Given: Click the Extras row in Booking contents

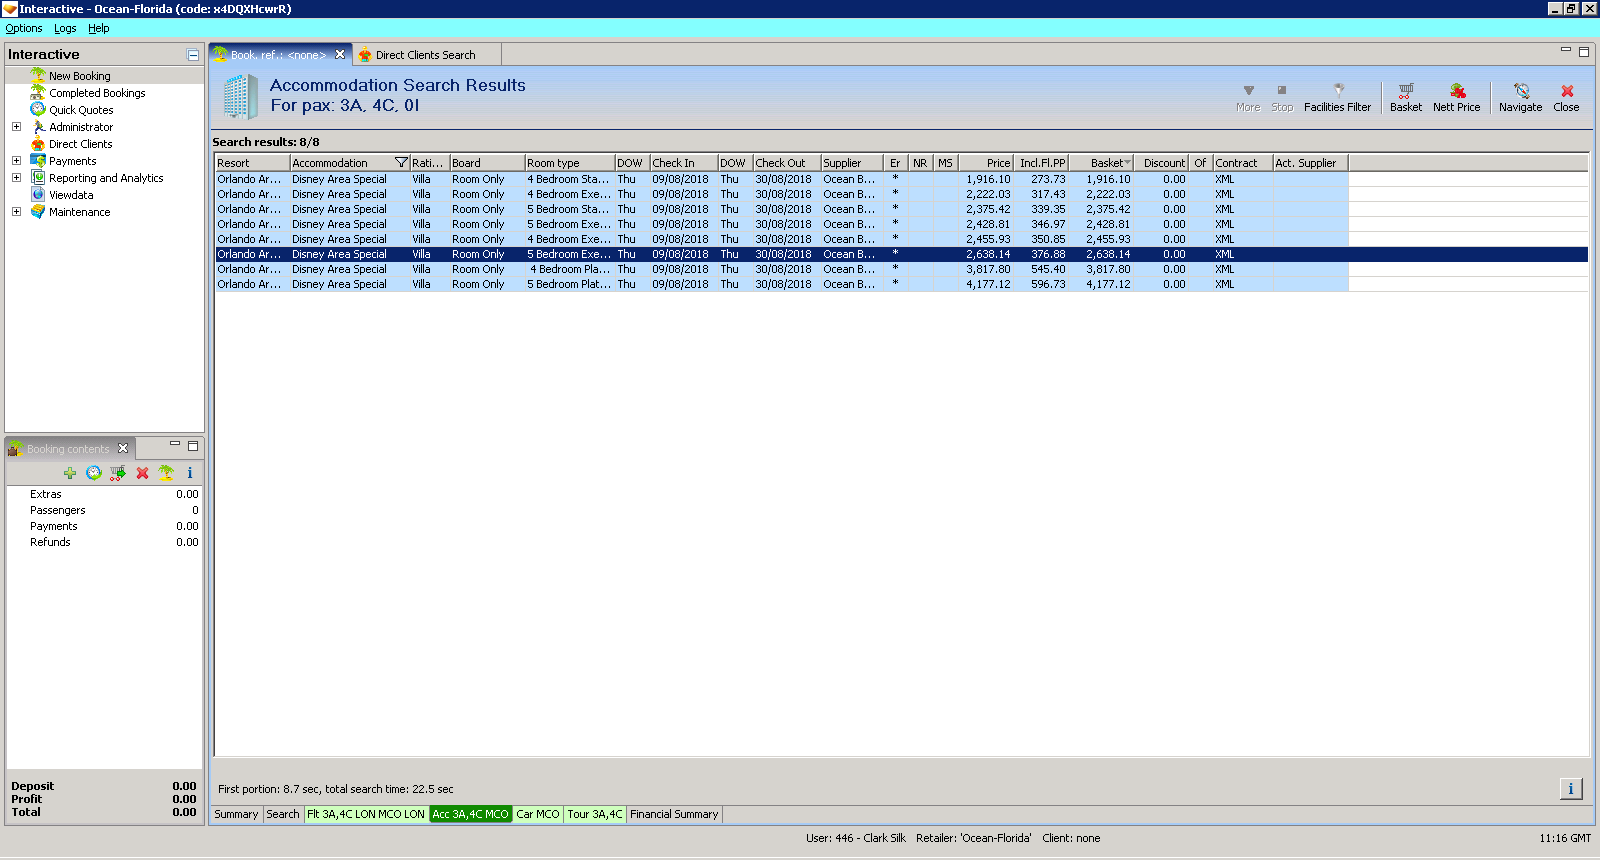Looking at the screenshot, I should [104, 494].
